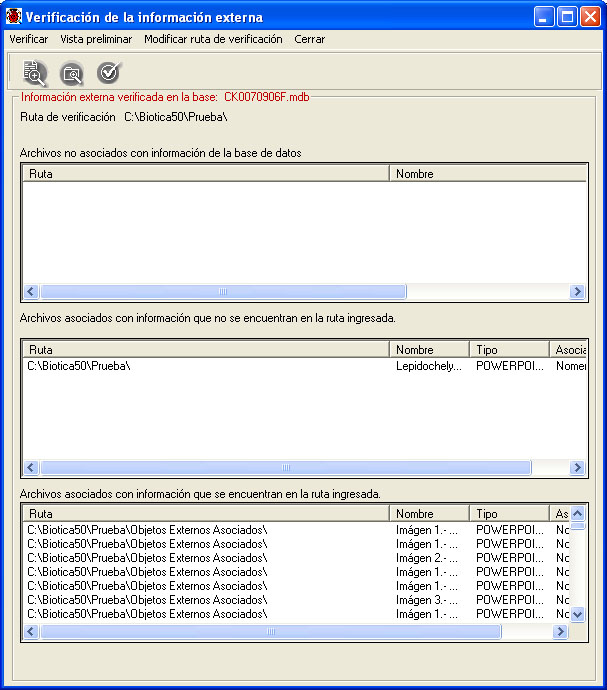
Task: Close the Verificación de la información externa window
Action: tap(590, 17)
